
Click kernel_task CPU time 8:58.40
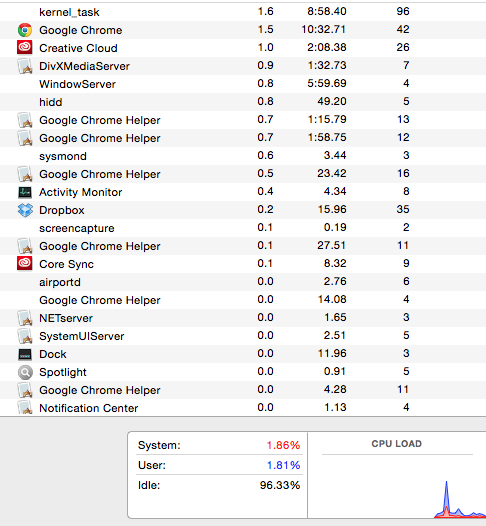point(327,11)
